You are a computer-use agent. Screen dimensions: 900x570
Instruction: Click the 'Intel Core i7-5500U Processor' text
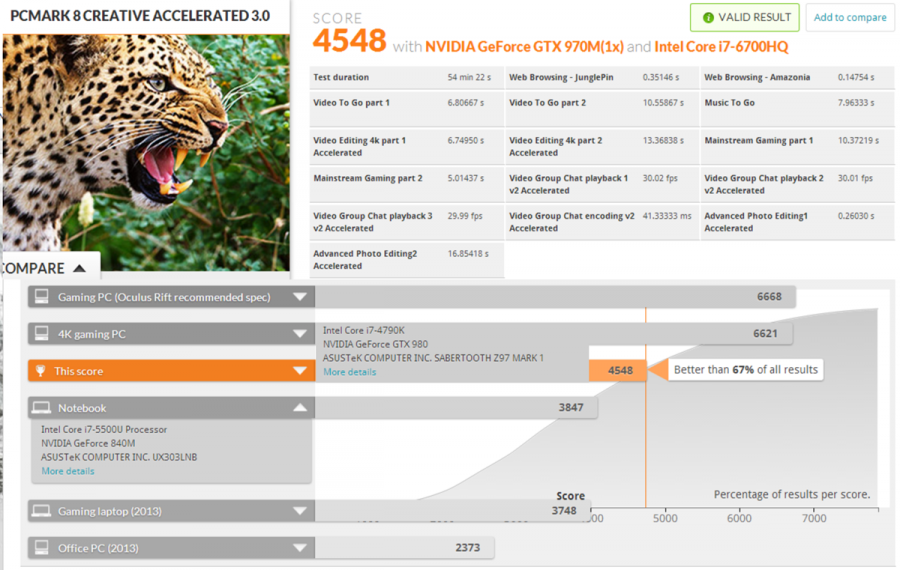(x=104, y=429)
